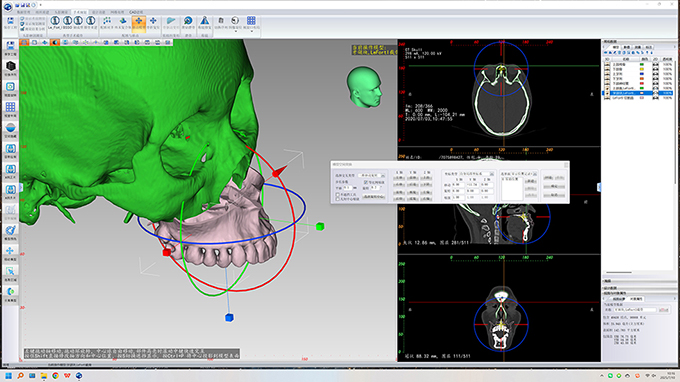Toggle the checked checkbox in transform dialog
Viewport: 680px width, 382px height.
366,182
